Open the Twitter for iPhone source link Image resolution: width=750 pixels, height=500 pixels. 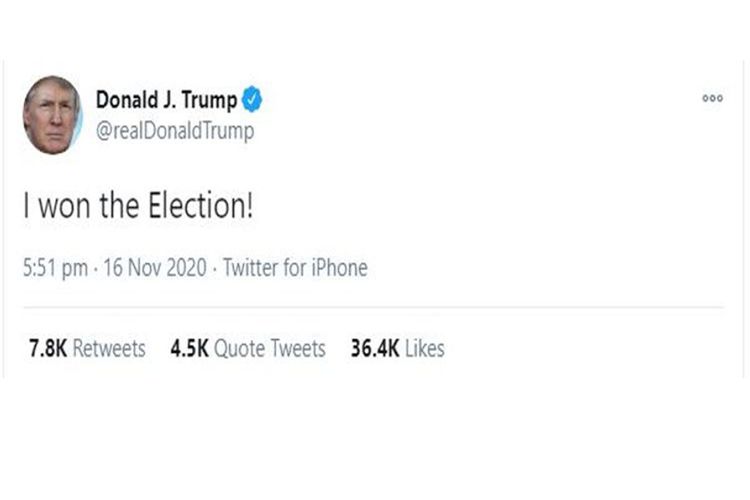(x=295, y=268)
